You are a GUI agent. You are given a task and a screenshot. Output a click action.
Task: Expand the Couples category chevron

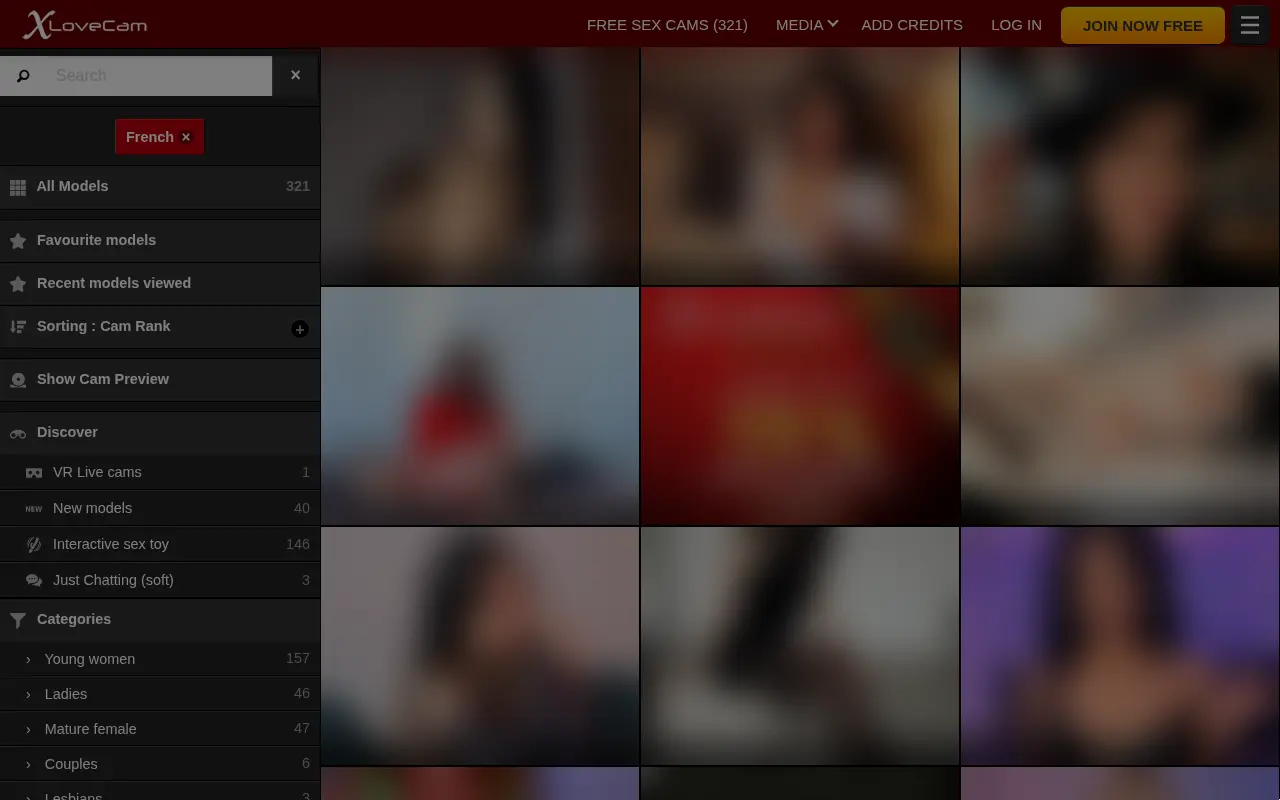coord(28,764)
